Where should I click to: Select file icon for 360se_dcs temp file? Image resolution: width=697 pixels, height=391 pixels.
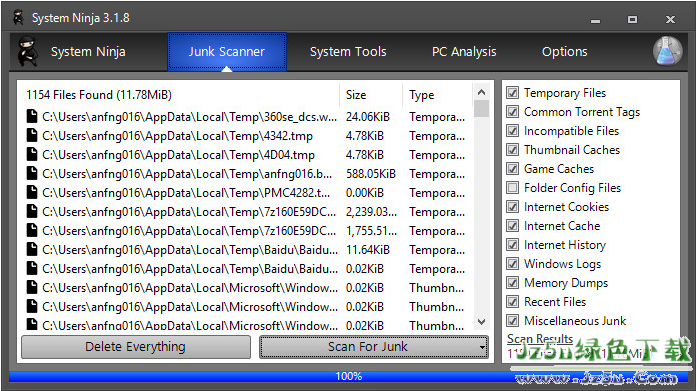click(32, 116)
